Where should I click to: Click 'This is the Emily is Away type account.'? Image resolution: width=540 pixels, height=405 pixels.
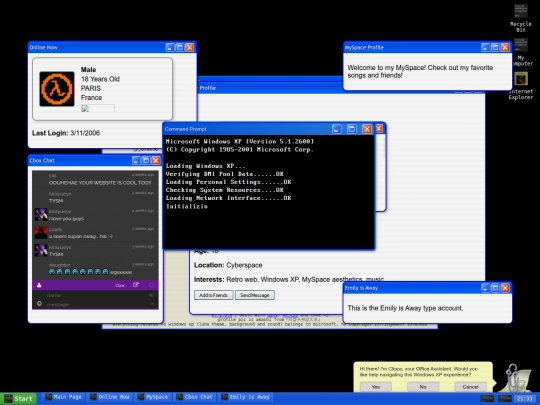click(405, 308)
